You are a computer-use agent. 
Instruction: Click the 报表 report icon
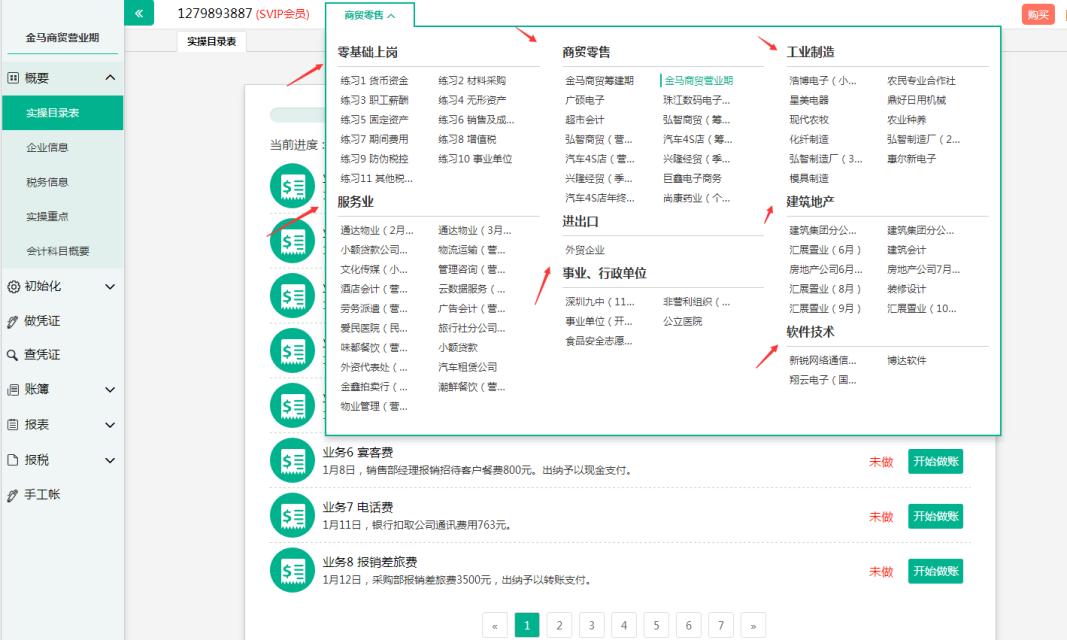pos(14,424)
